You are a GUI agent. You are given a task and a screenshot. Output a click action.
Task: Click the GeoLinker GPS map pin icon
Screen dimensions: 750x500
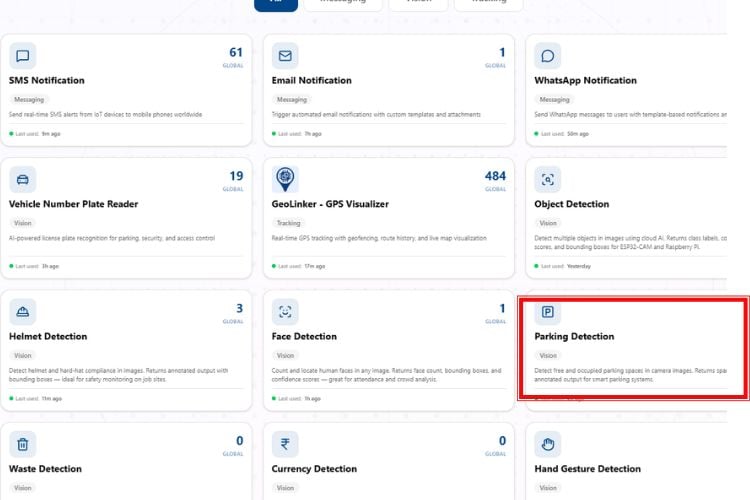(285, 179)
